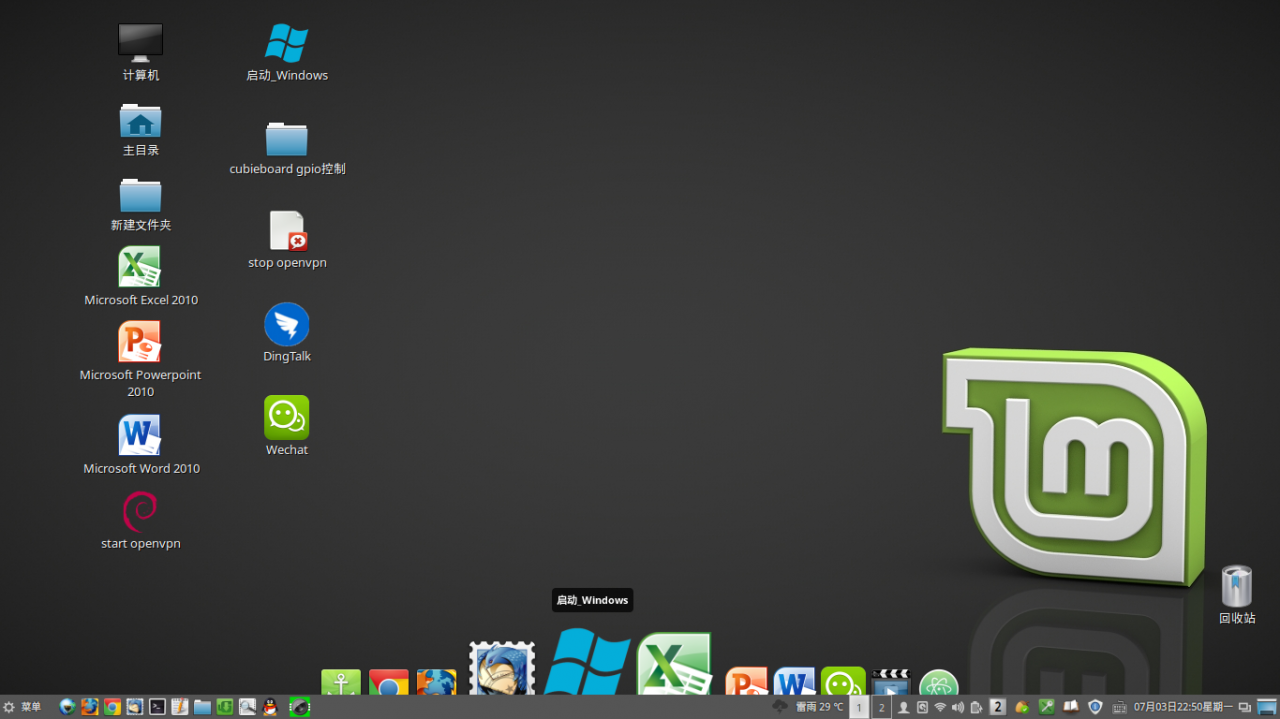Click the open book tray icon

tap(1071, 707)
